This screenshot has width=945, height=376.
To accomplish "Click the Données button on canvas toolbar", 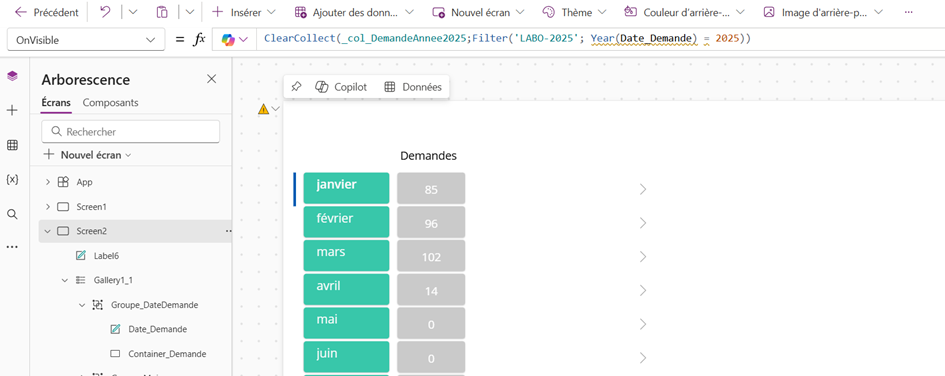I will pyautogui.click(x=413, y=87).
